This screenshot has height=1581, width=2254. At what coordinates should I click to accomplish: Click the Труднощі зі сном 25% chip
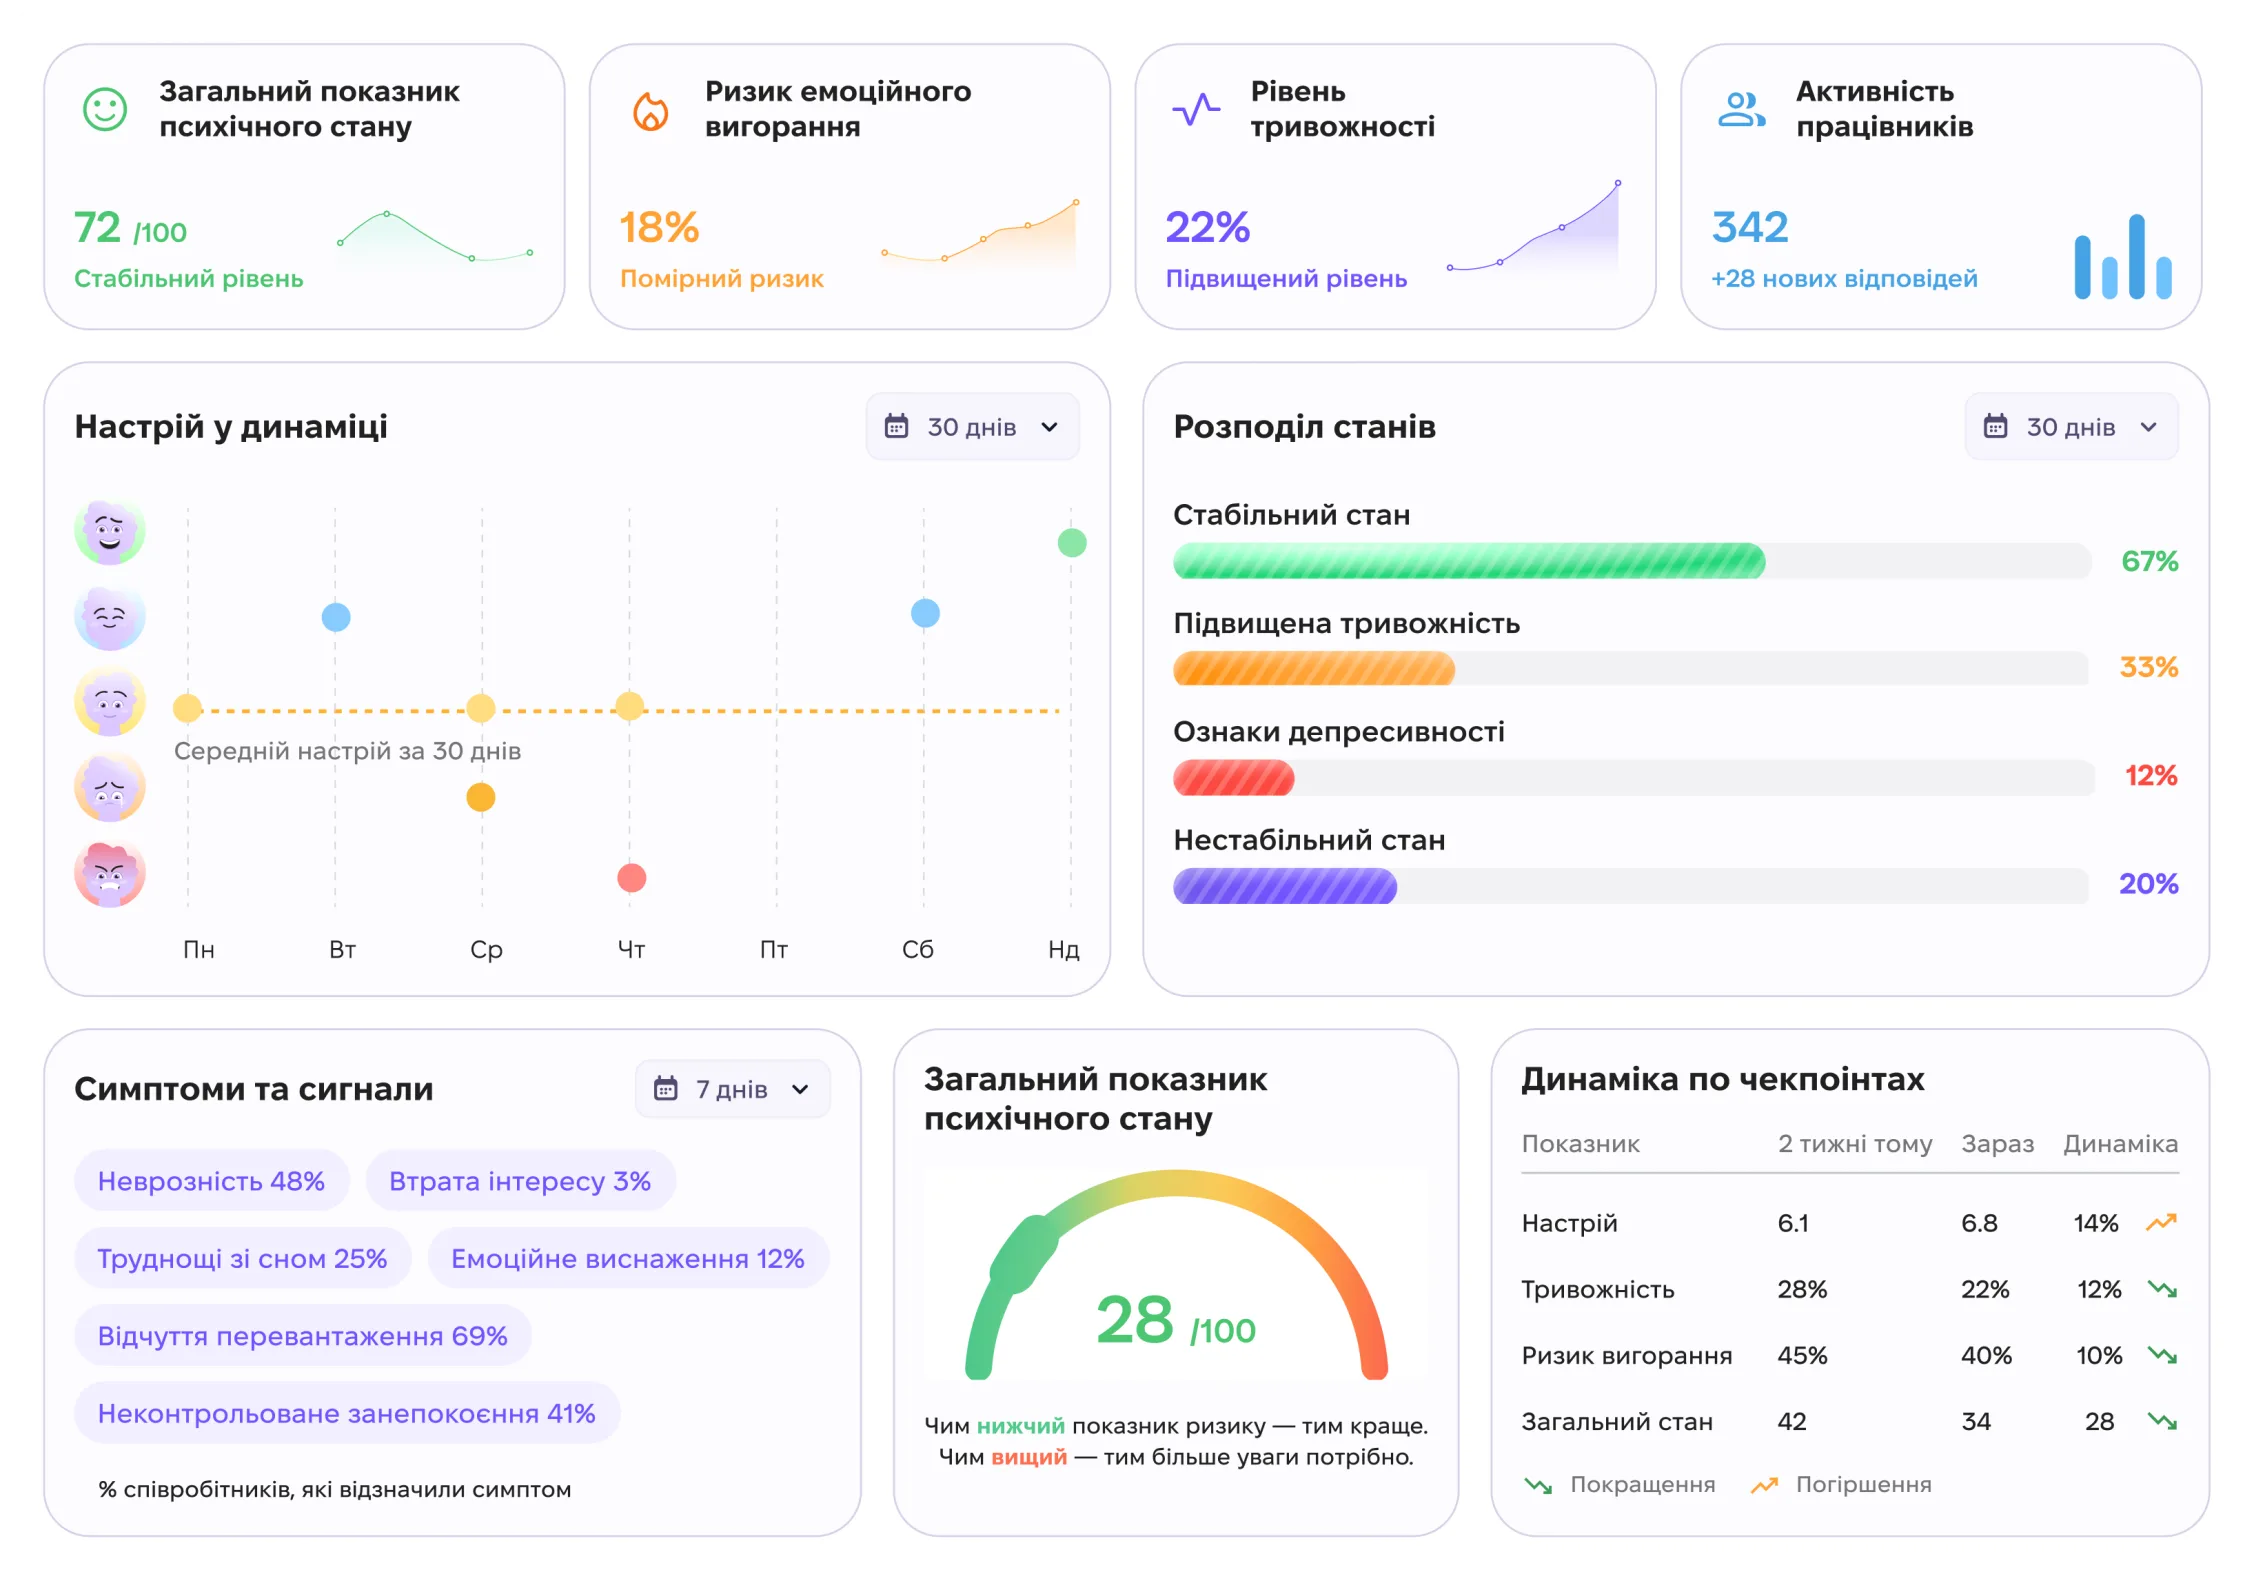(242, 1258)
